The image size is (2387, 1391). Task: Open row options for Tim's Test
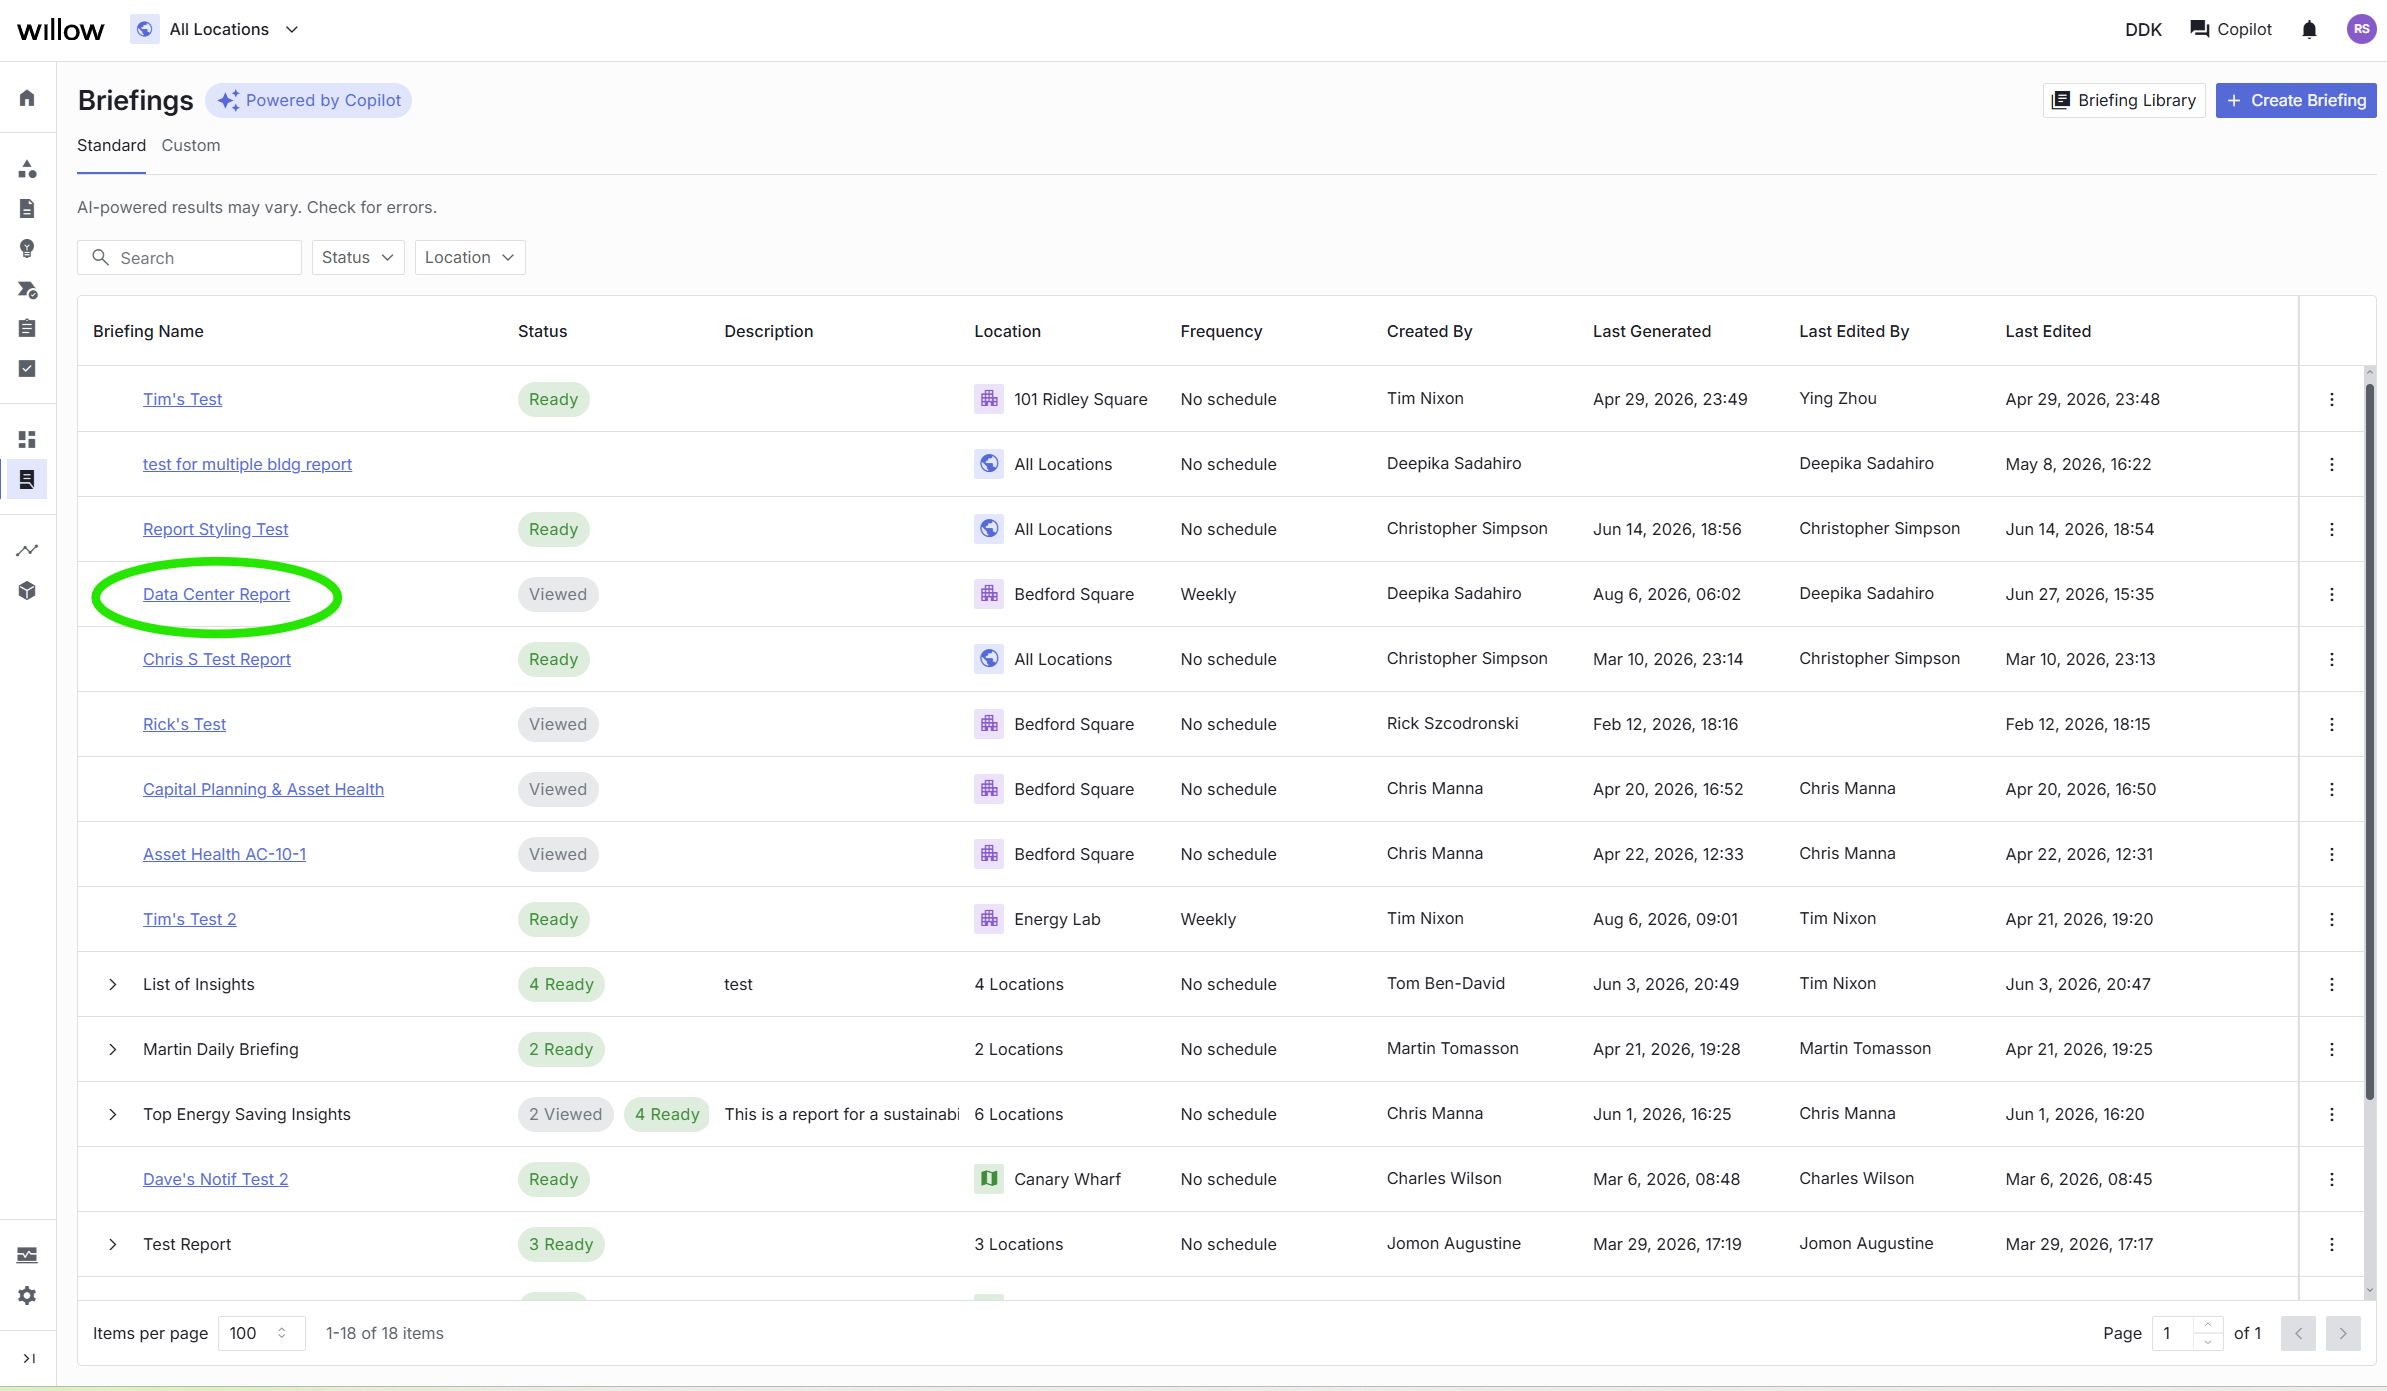tap(2332, 399)
